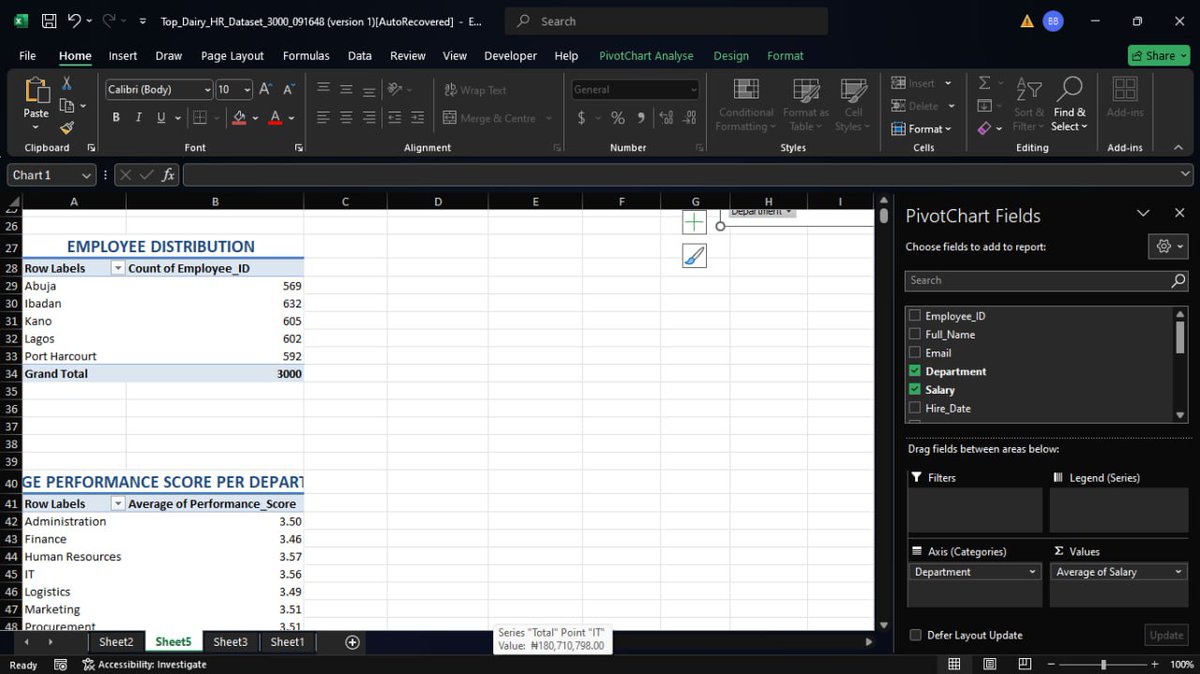Screen dimensions: 1200x674
Task: Tick the Employee_ID field checkbox
Action: click(915, 316)
